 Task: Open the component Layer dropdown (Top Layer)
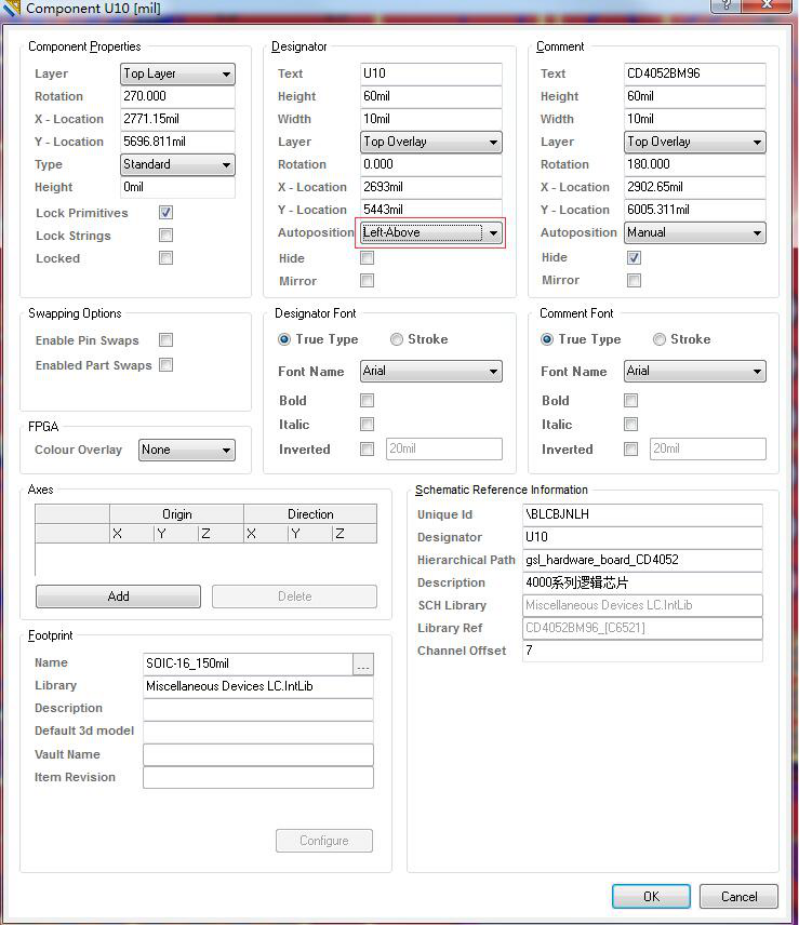pyautogui.click(x=177, y=74)
